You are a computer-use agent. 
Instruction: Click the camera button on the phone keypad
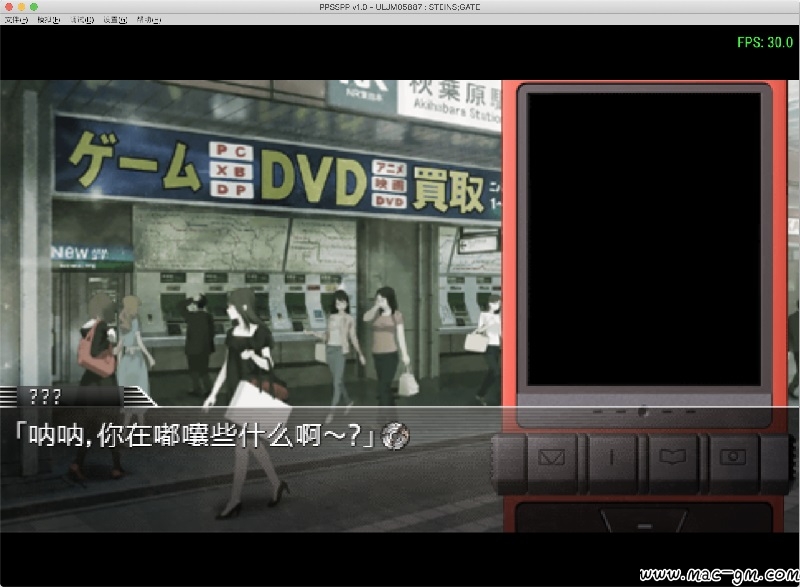[x=733, y=457]
